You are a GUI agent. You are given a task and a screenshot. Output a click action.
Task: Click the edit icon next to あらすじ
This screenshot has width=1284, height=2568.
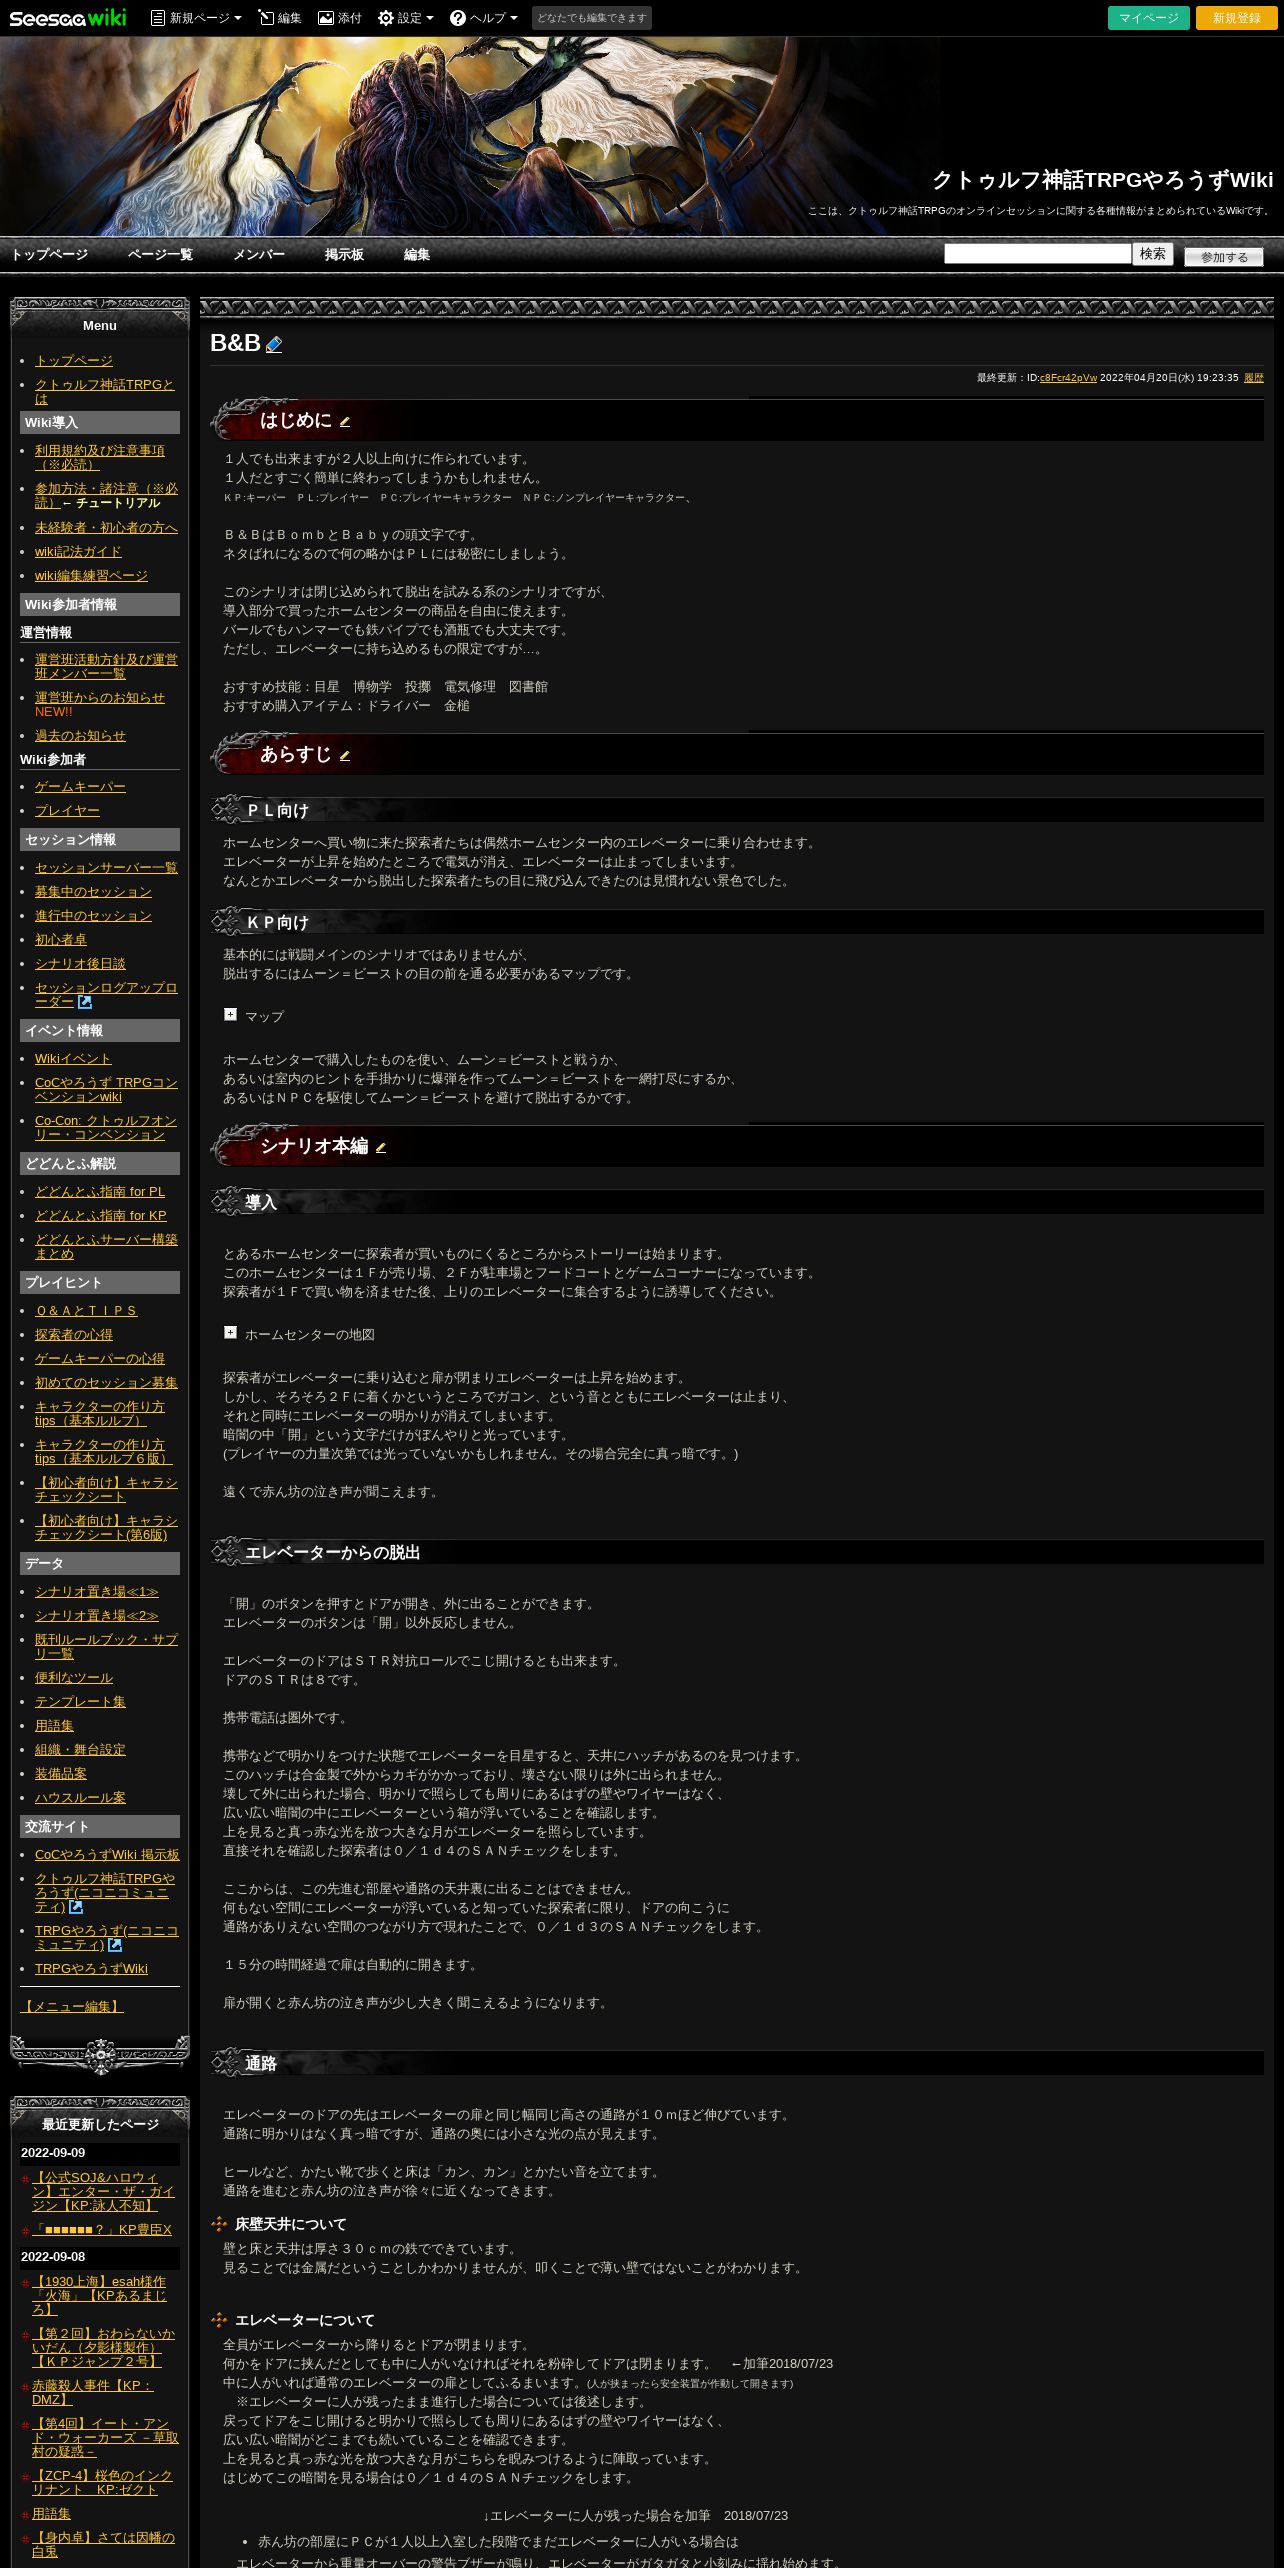pos(345,756)
